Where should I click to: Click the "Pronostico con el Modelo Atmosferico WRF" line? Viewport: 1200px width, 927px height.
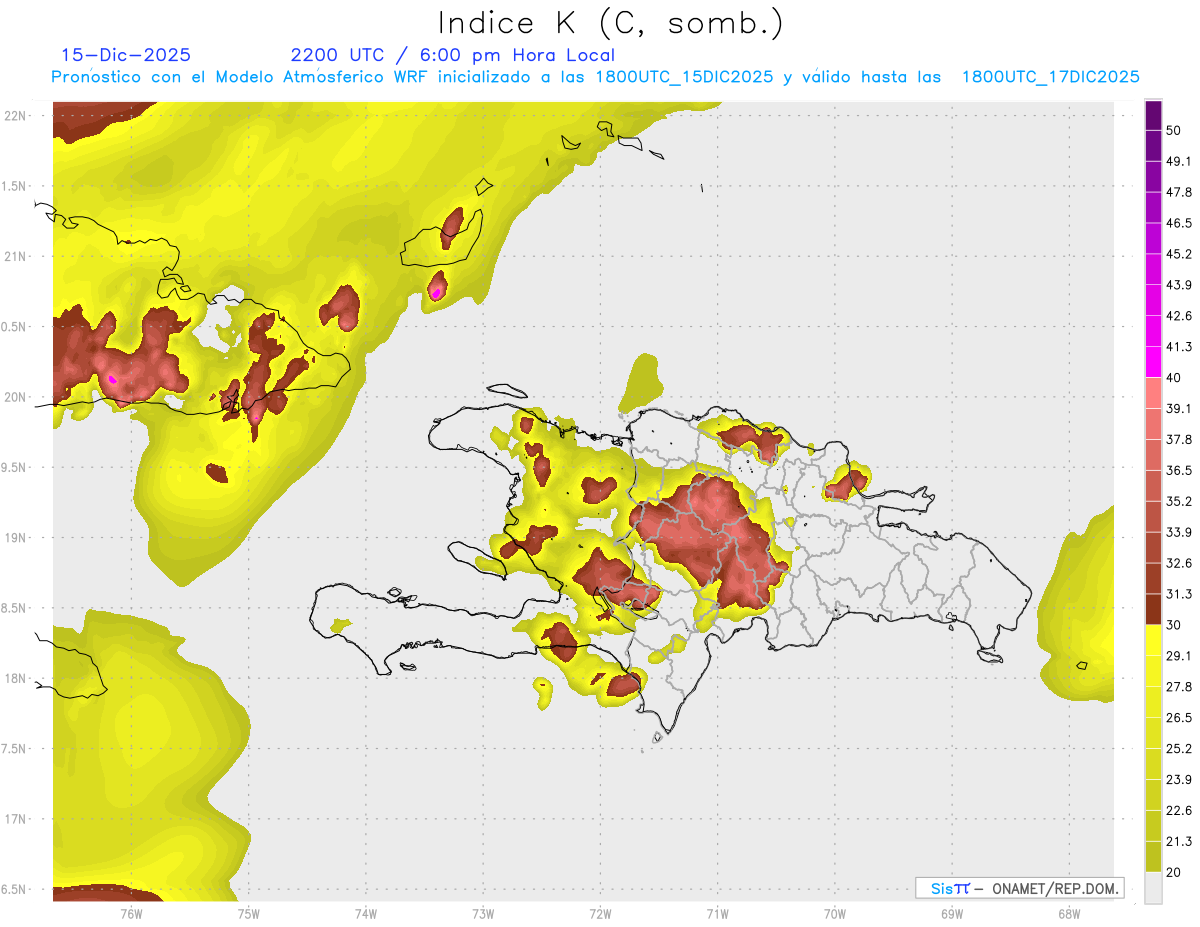(596, 77)
